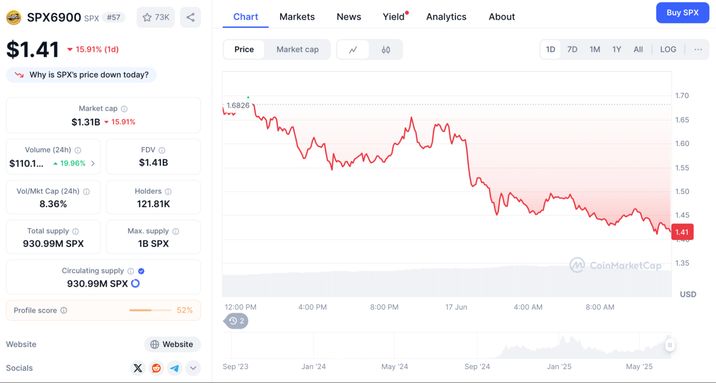Image resolution: width=716 pixels, height=383 pixels.
Task: Click the chart events history badge
Action: pyautogui.click(x=236, y=321)
